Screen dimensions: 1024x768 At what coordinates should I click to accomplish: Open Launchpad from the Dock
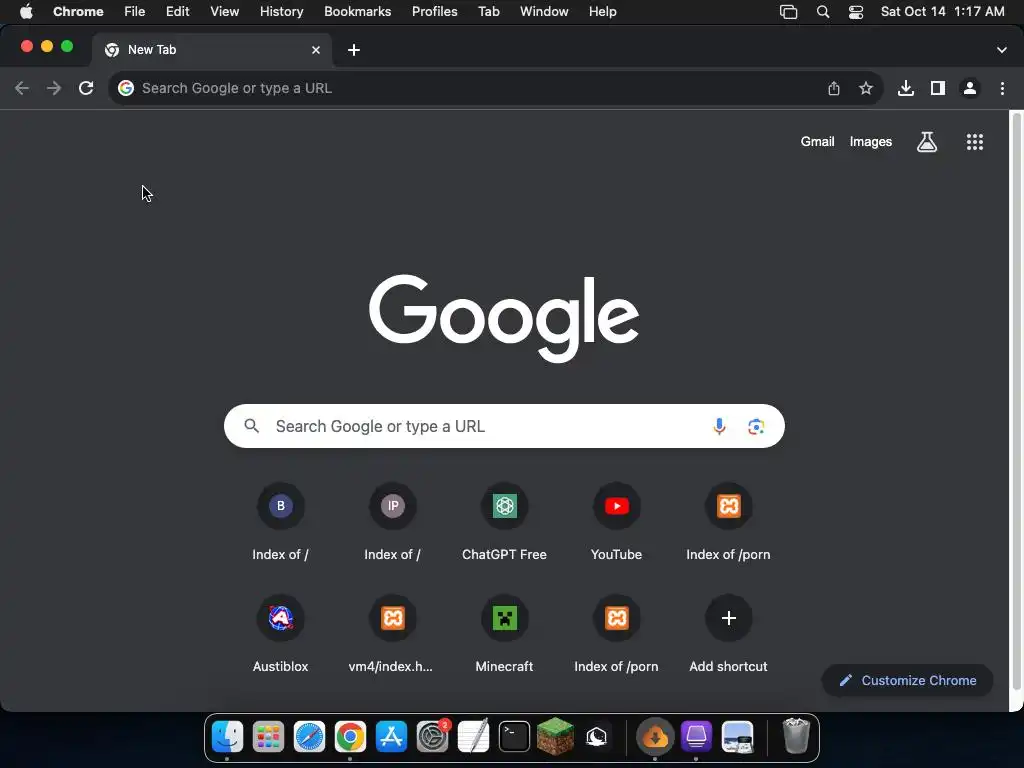pyautogui.click(x=268, y=737)
